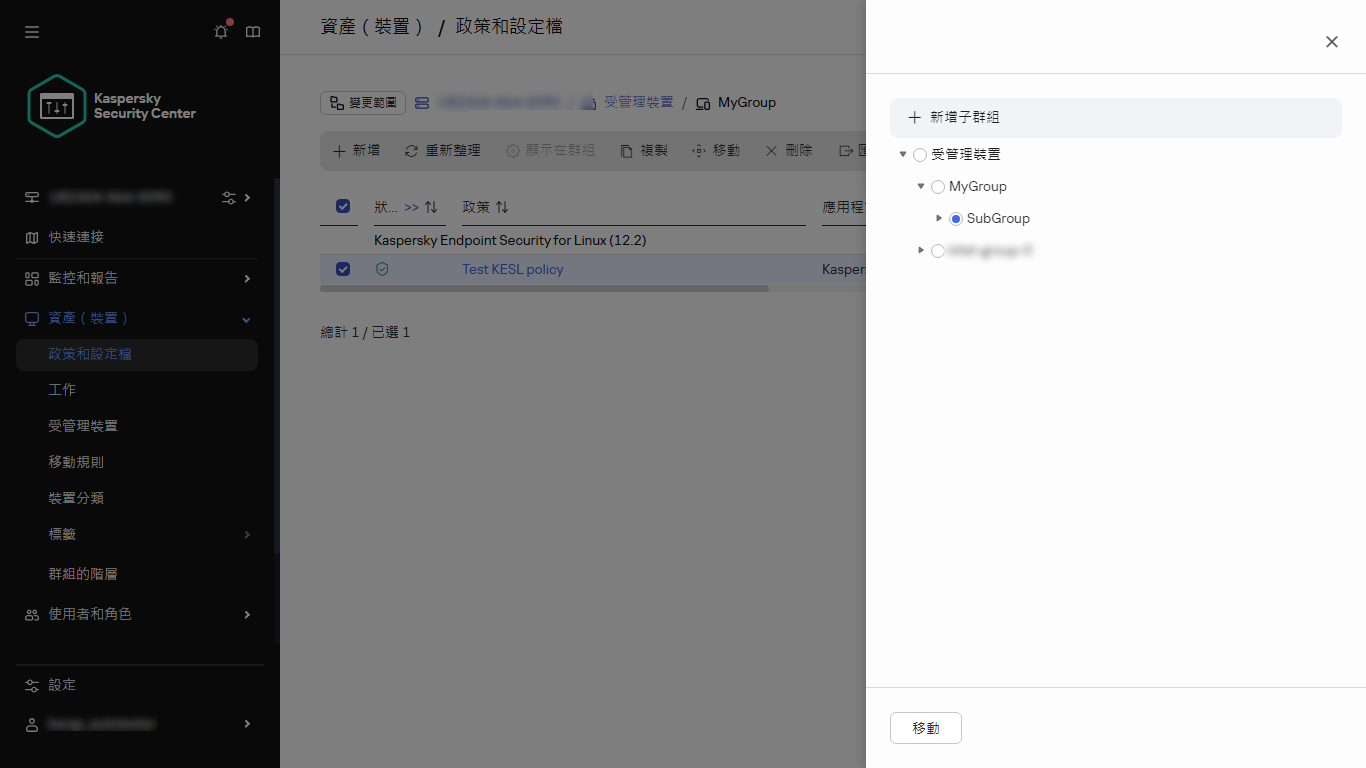This screenshot has height=768, width=1366.
Task: Click the 重新整理 refresh toolbar icon
Action: [x=410, y=151]
